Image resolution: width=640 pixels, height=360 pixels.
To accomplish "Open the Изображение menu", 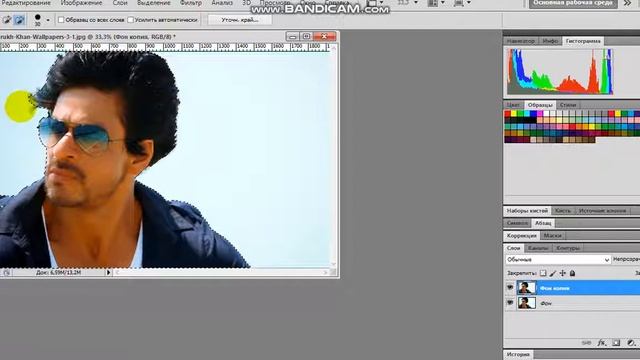I will [x=81, y=3].
